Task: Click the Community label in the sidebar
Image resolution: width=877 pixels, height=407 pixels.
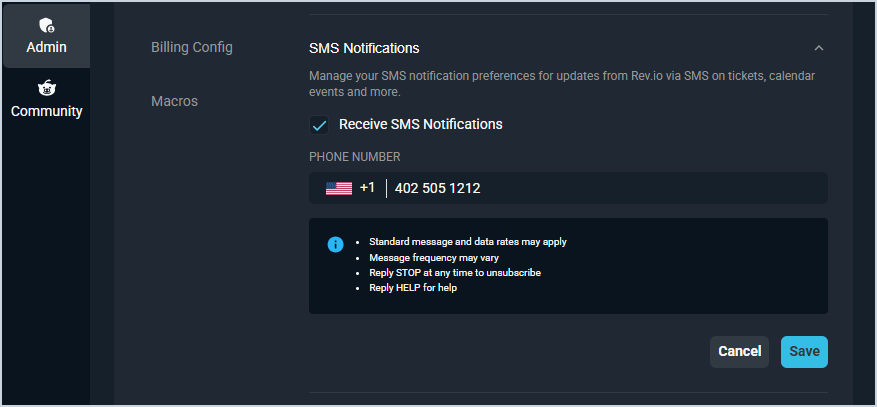Action: [46, 111]
